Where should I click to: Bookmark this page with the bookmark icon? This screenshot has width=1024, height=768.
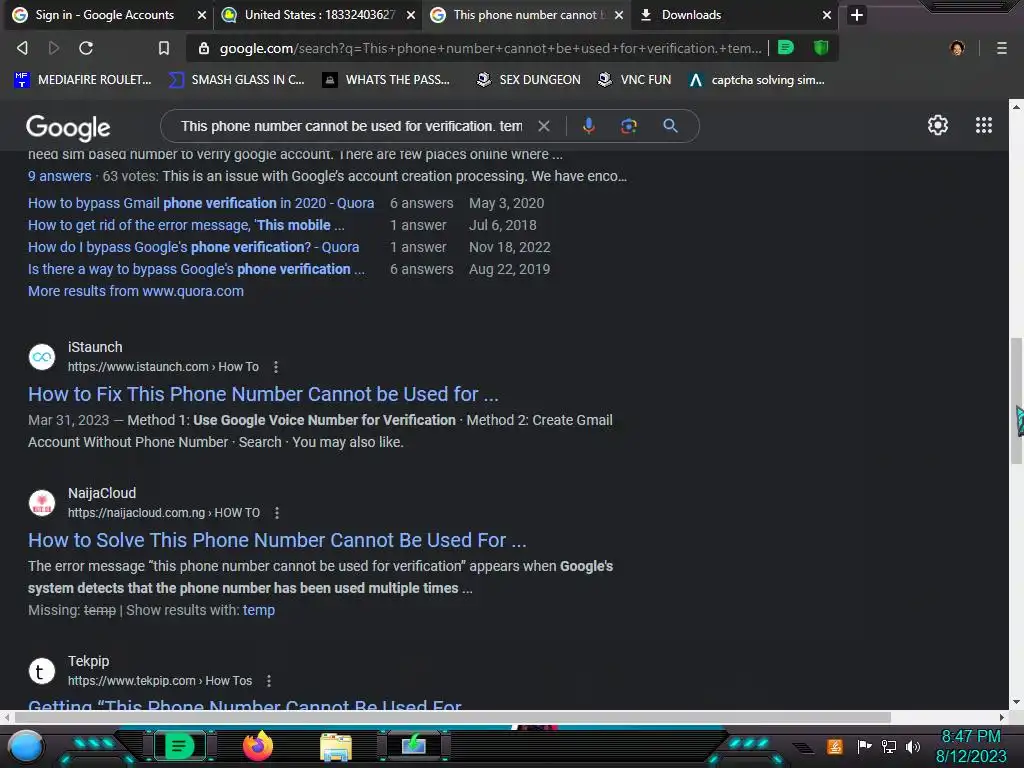click(x=164, y=48)
